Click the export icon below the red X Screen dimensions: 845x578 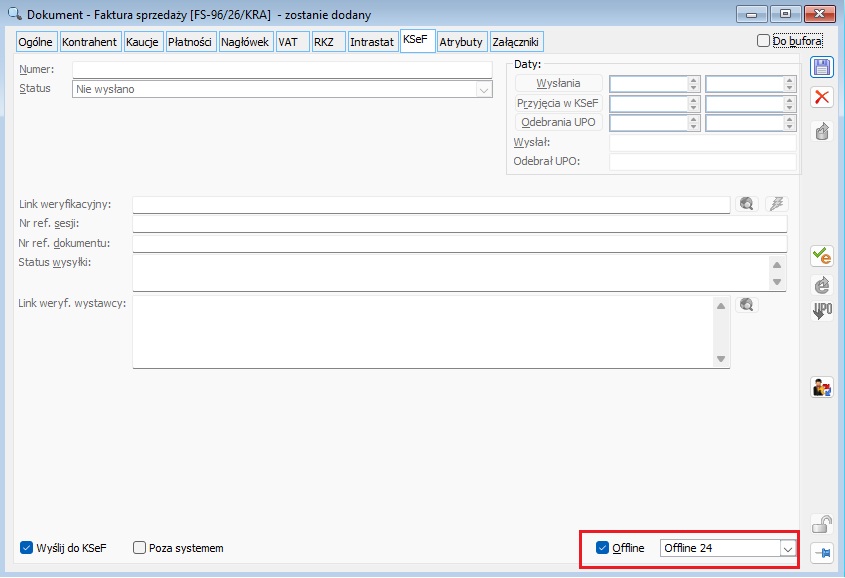pos(822,131)
